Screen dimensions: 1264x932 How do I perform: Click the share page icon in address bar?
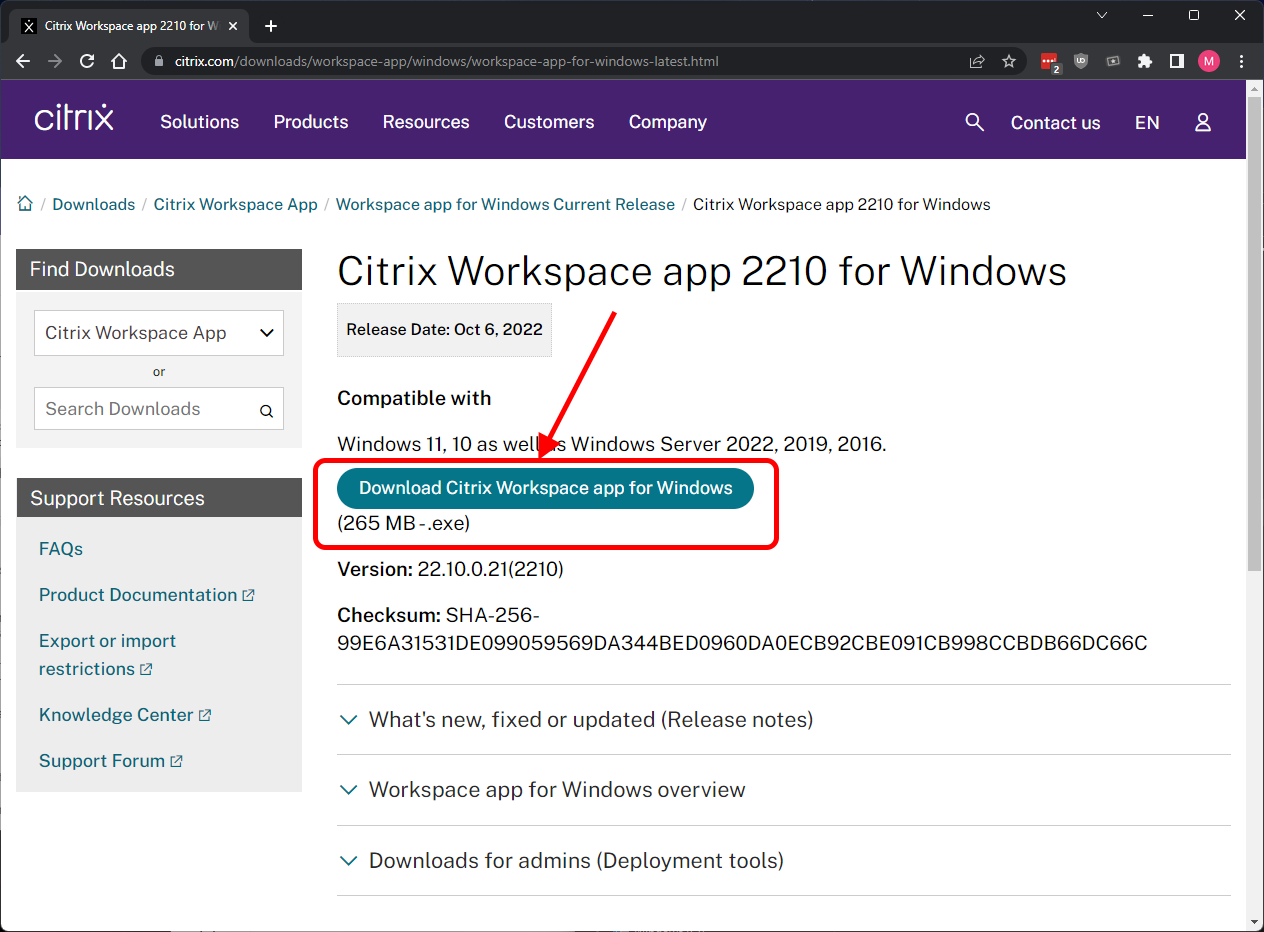click(977, 61)
